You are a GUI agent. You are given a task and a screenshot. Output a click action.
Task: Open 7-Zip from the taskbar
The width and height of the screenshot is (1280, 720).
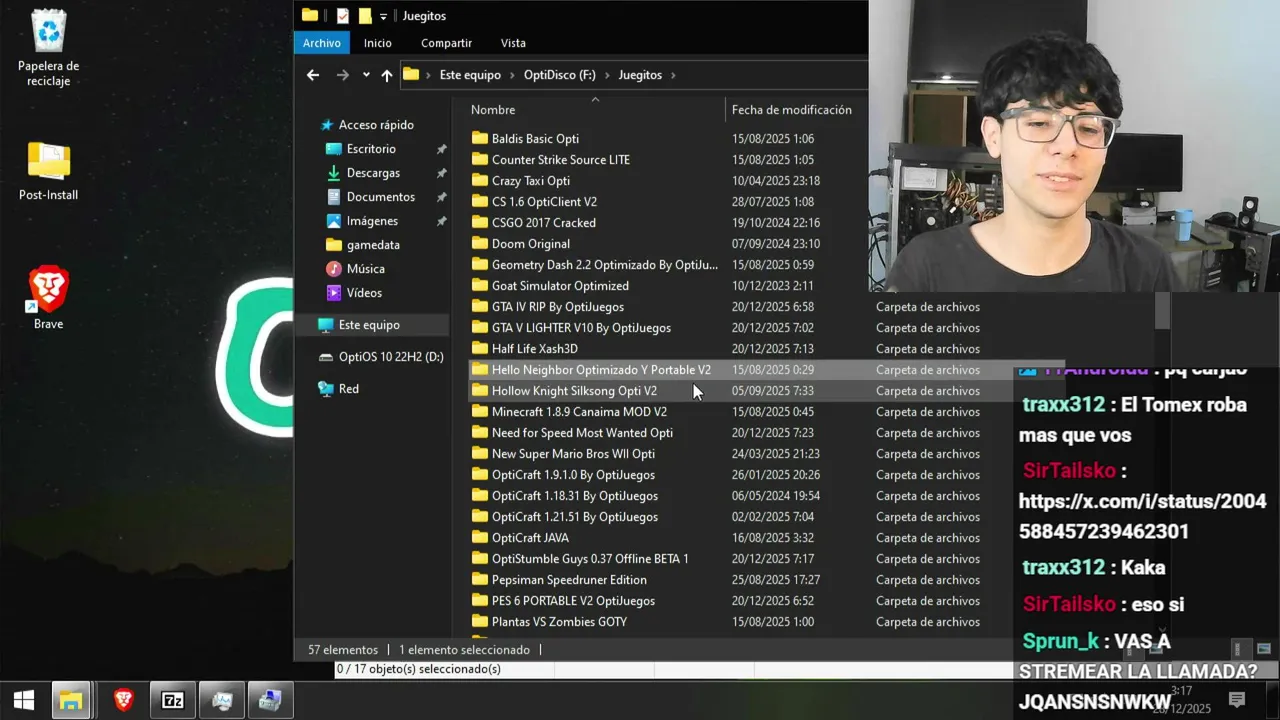(173, 701)
